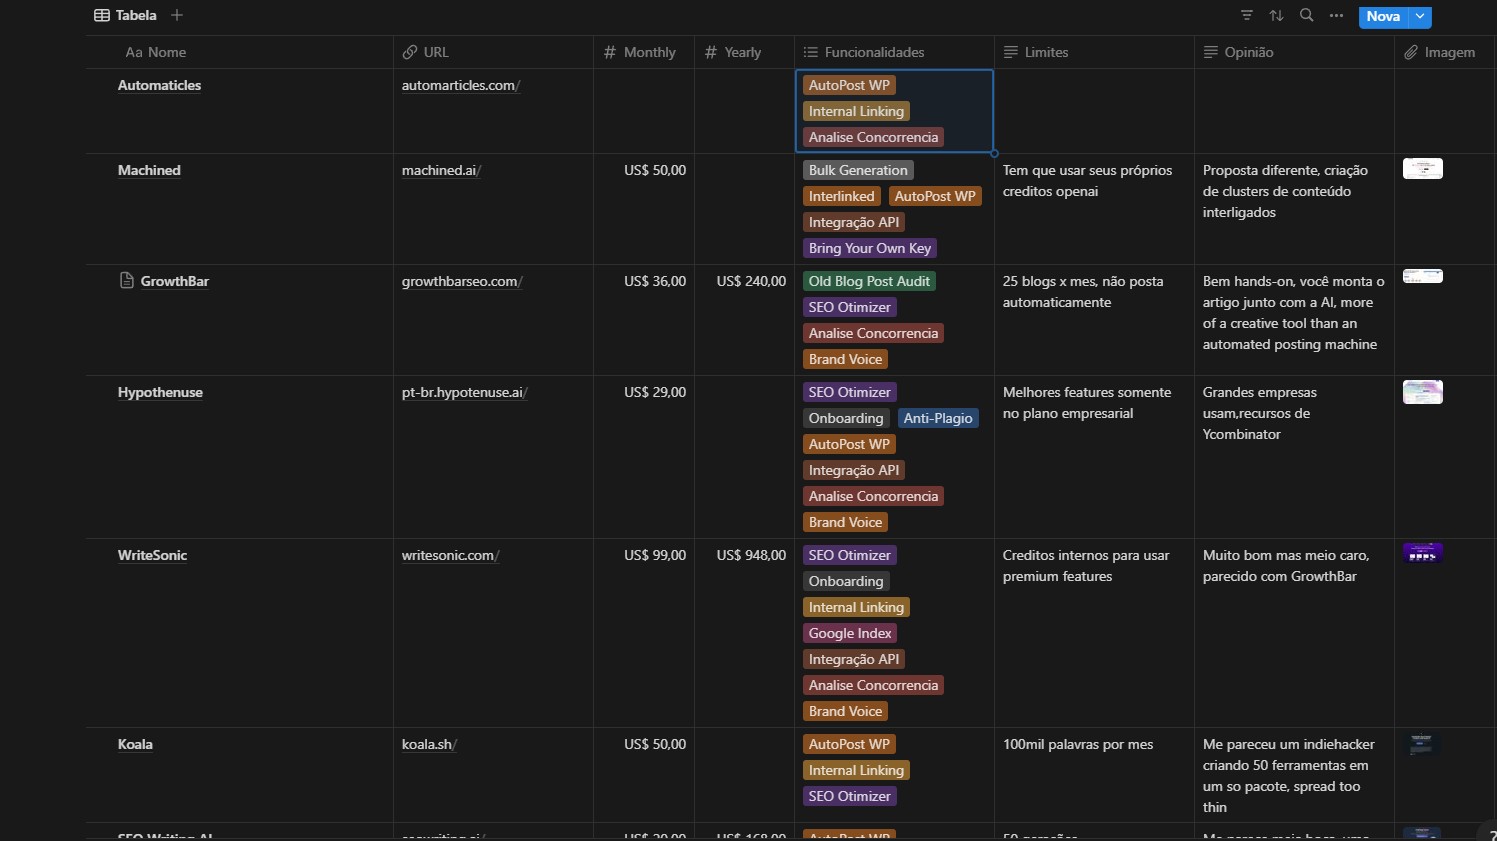
Task: Open the Nome column header
Action: [x=156, y=52]
